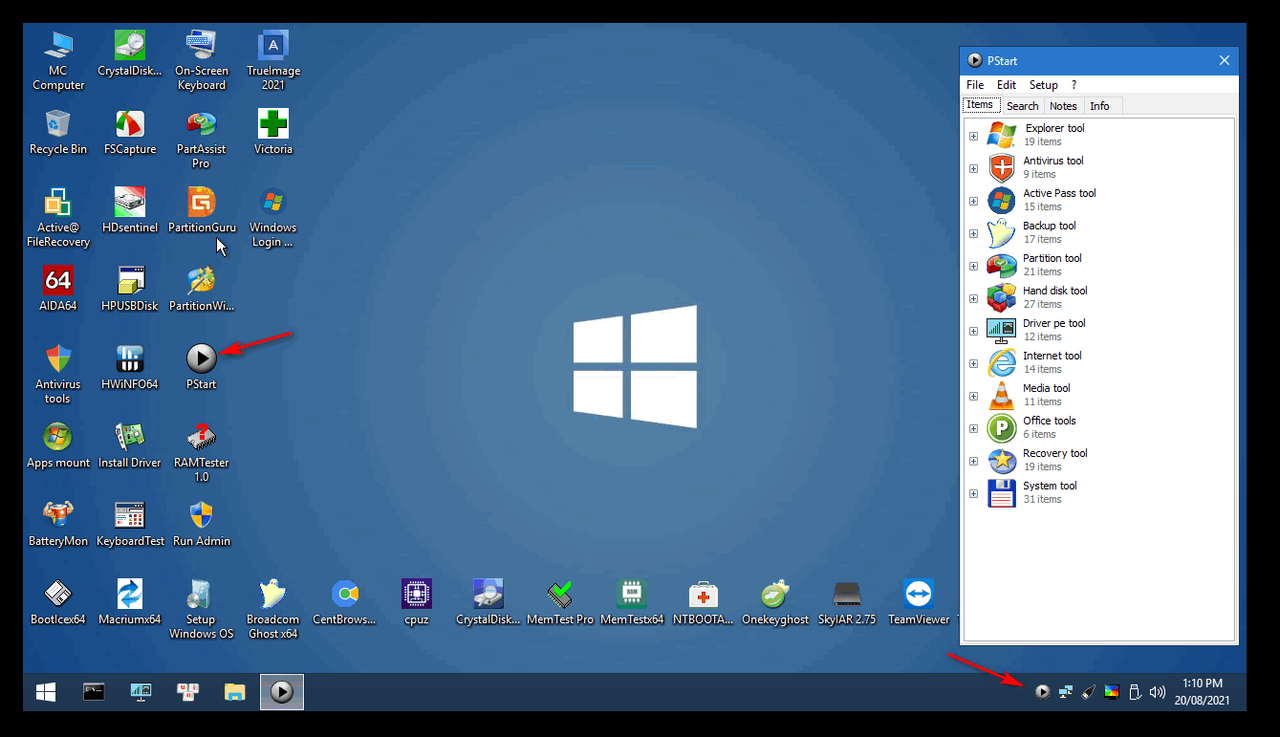Expand Explorer tool group
Image resolution: width=1280 pixels, height=737 pixels.
click(974, 136)
